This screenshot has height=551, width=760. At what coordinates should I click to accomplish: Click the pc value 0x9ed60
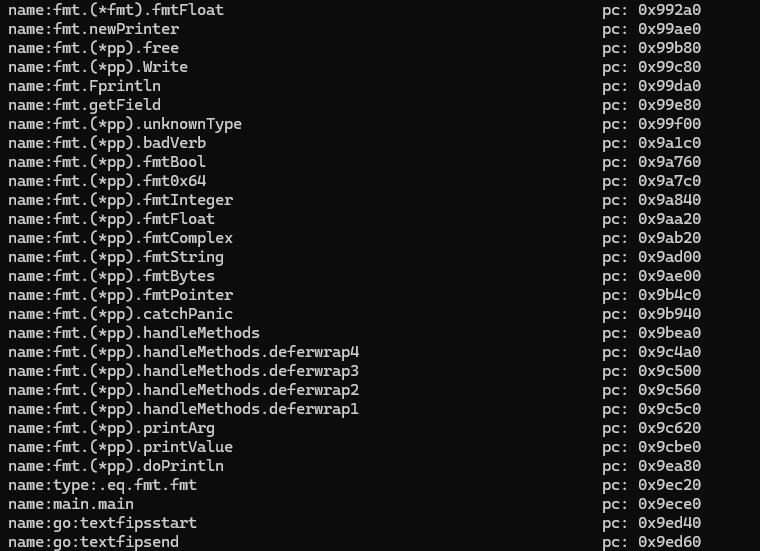669,542
